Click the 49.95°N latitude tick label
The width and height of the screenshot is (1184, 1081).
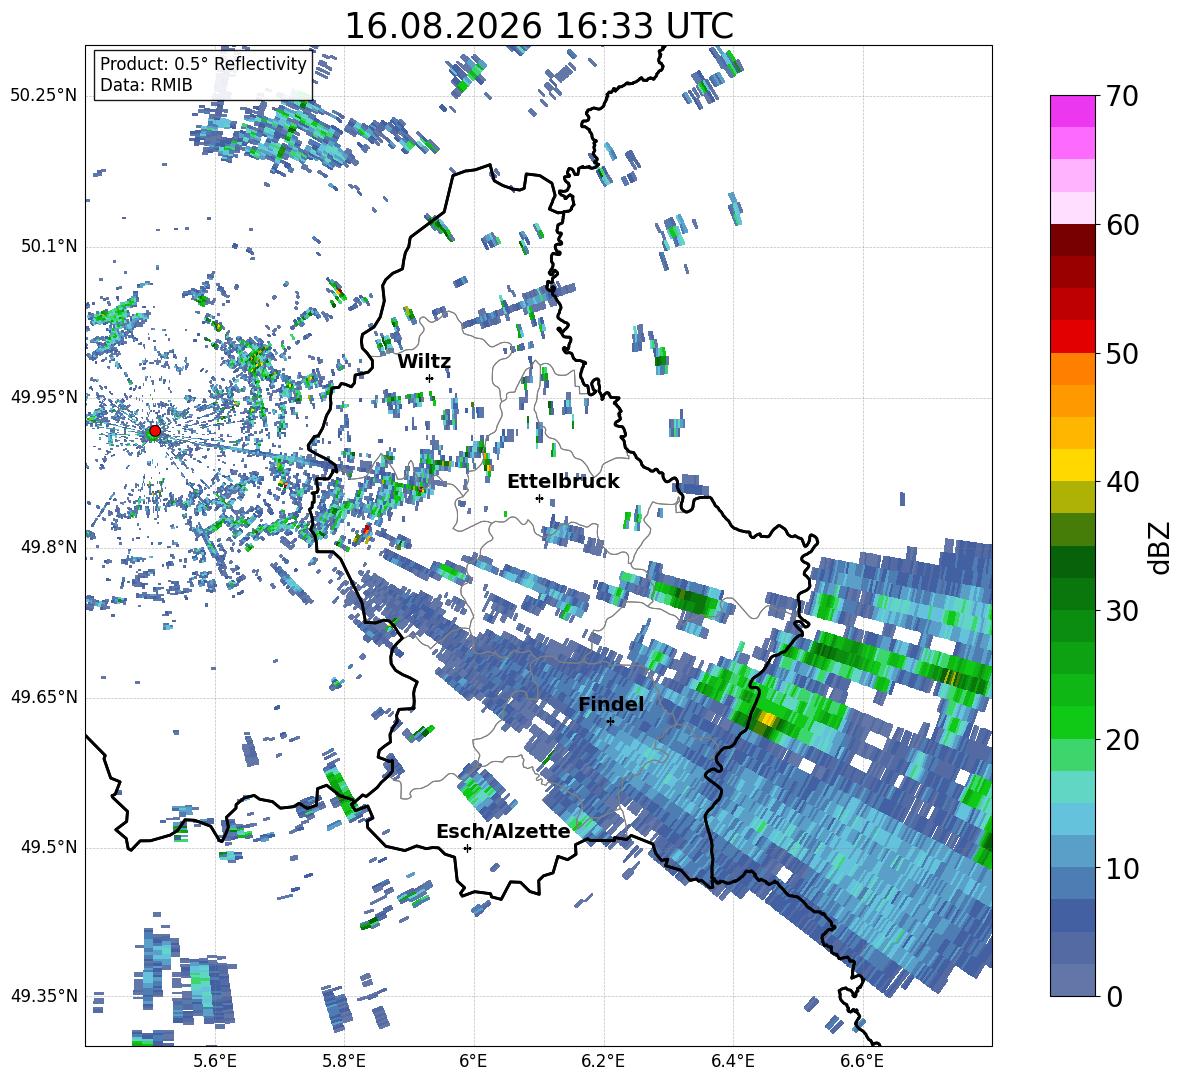point(44,397)
